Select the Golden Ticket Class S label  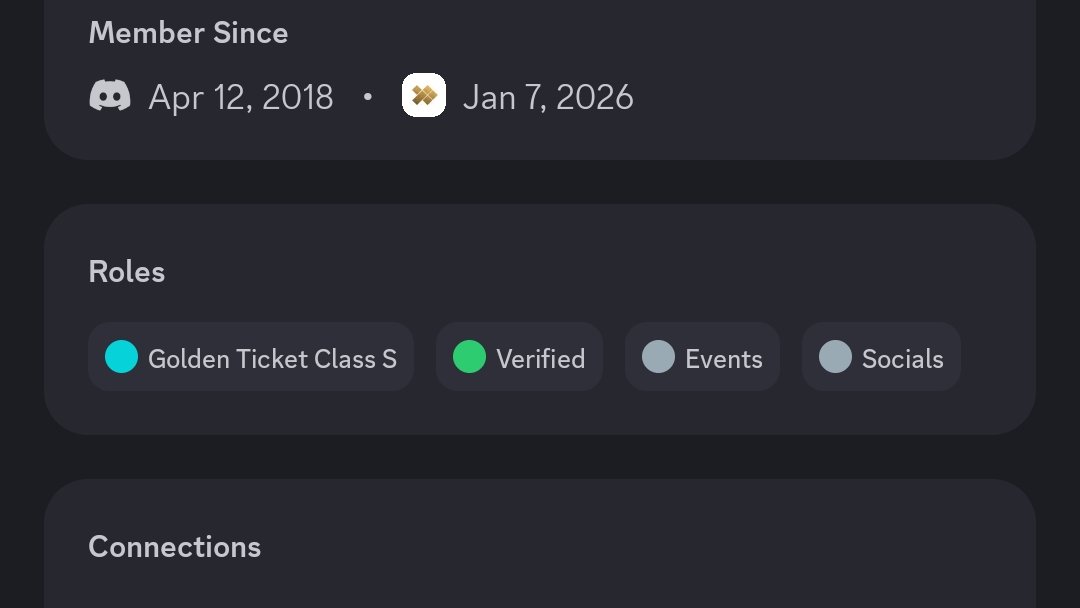coord(272,359)
